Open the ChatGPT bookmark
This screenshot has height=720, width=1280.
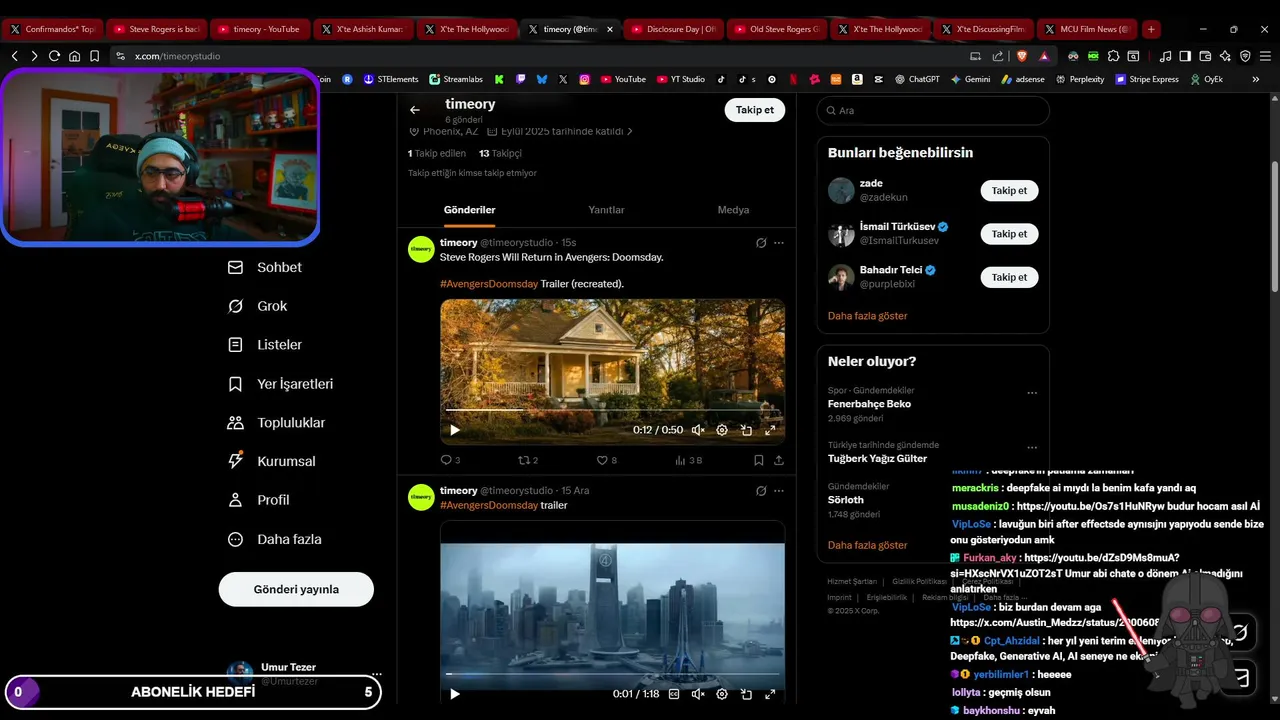point(917,79)
